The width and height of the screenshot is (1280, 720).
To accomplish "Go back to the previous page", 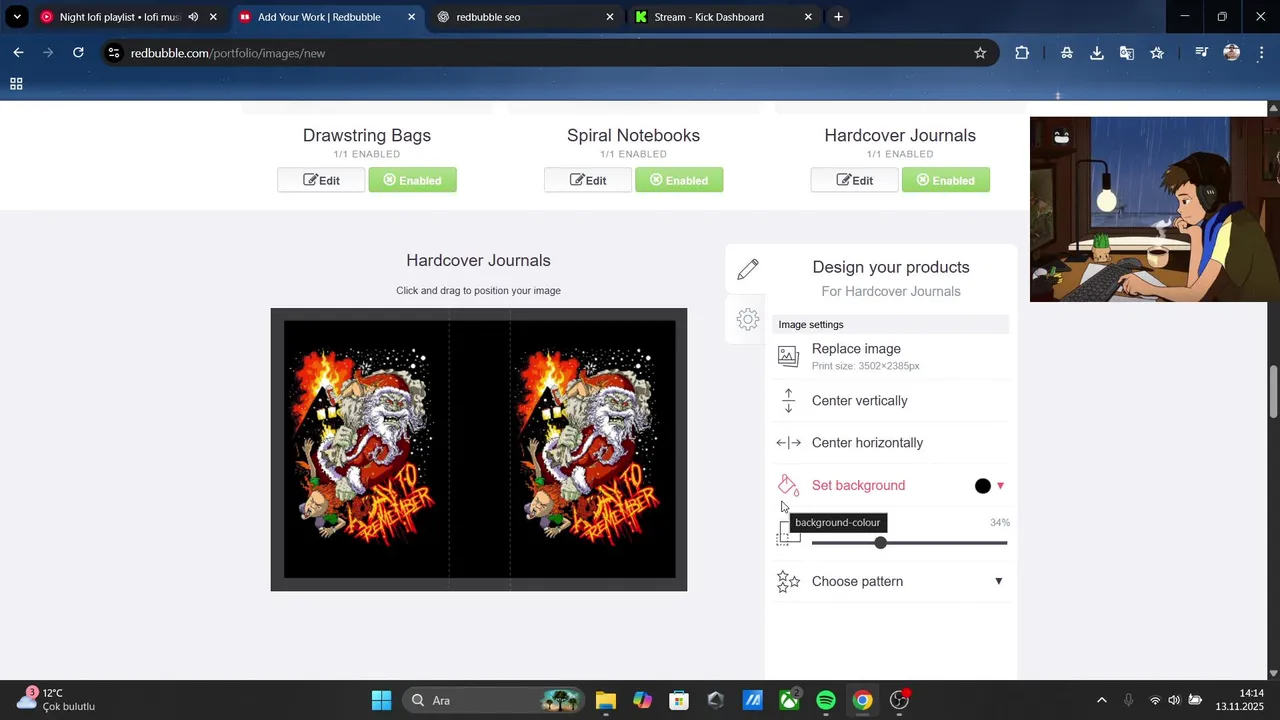I will [x=18, y=53].
